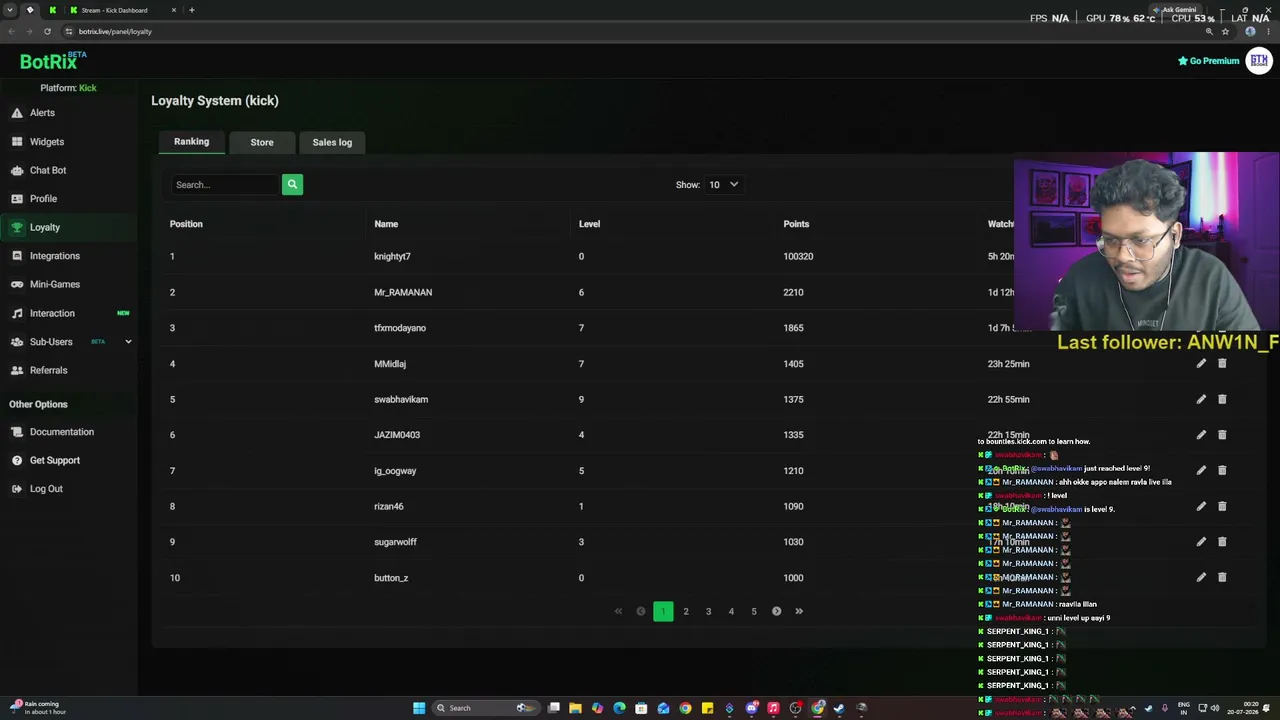Screen dimensions: 1280x720
Task: Click the name knightyt7 in the ranking
Action: click(392, 256)
